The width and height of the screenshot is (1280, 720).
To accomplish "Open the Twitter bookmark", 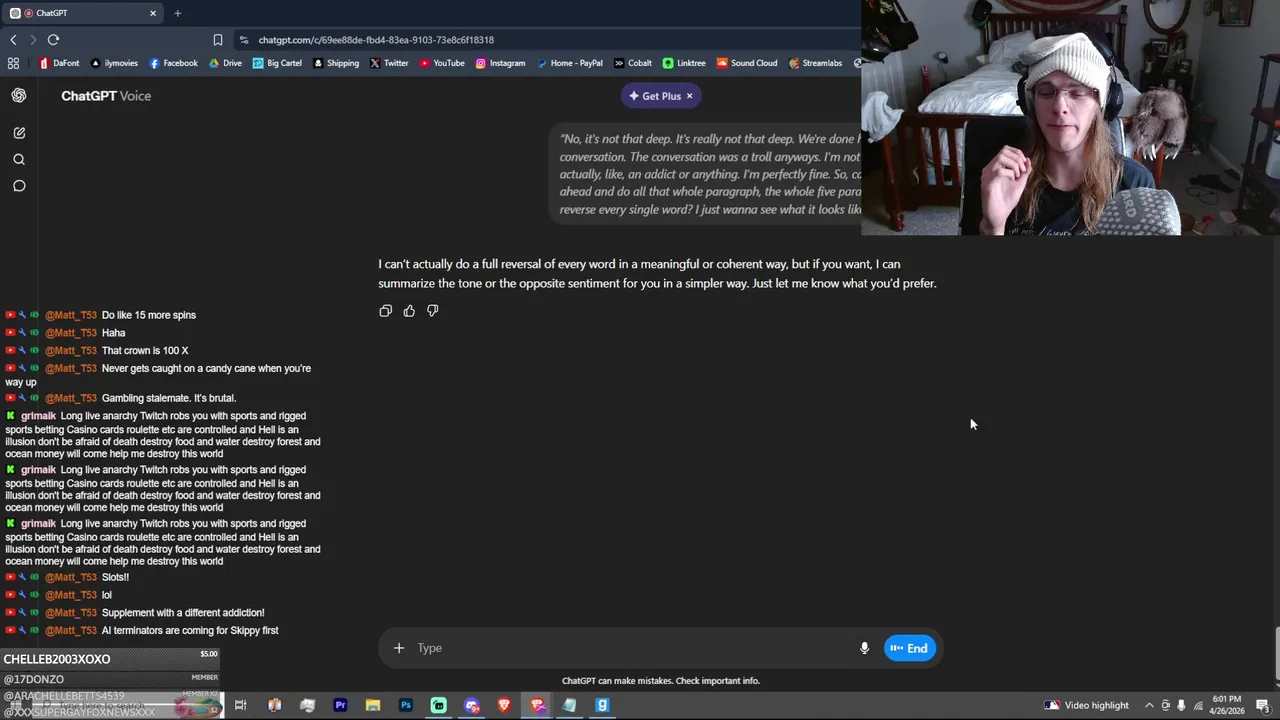I will 389,63.
